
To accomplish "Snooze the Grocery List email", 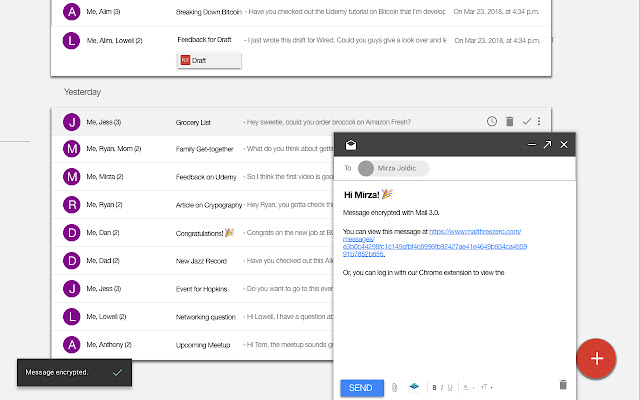I will point(491,122).
